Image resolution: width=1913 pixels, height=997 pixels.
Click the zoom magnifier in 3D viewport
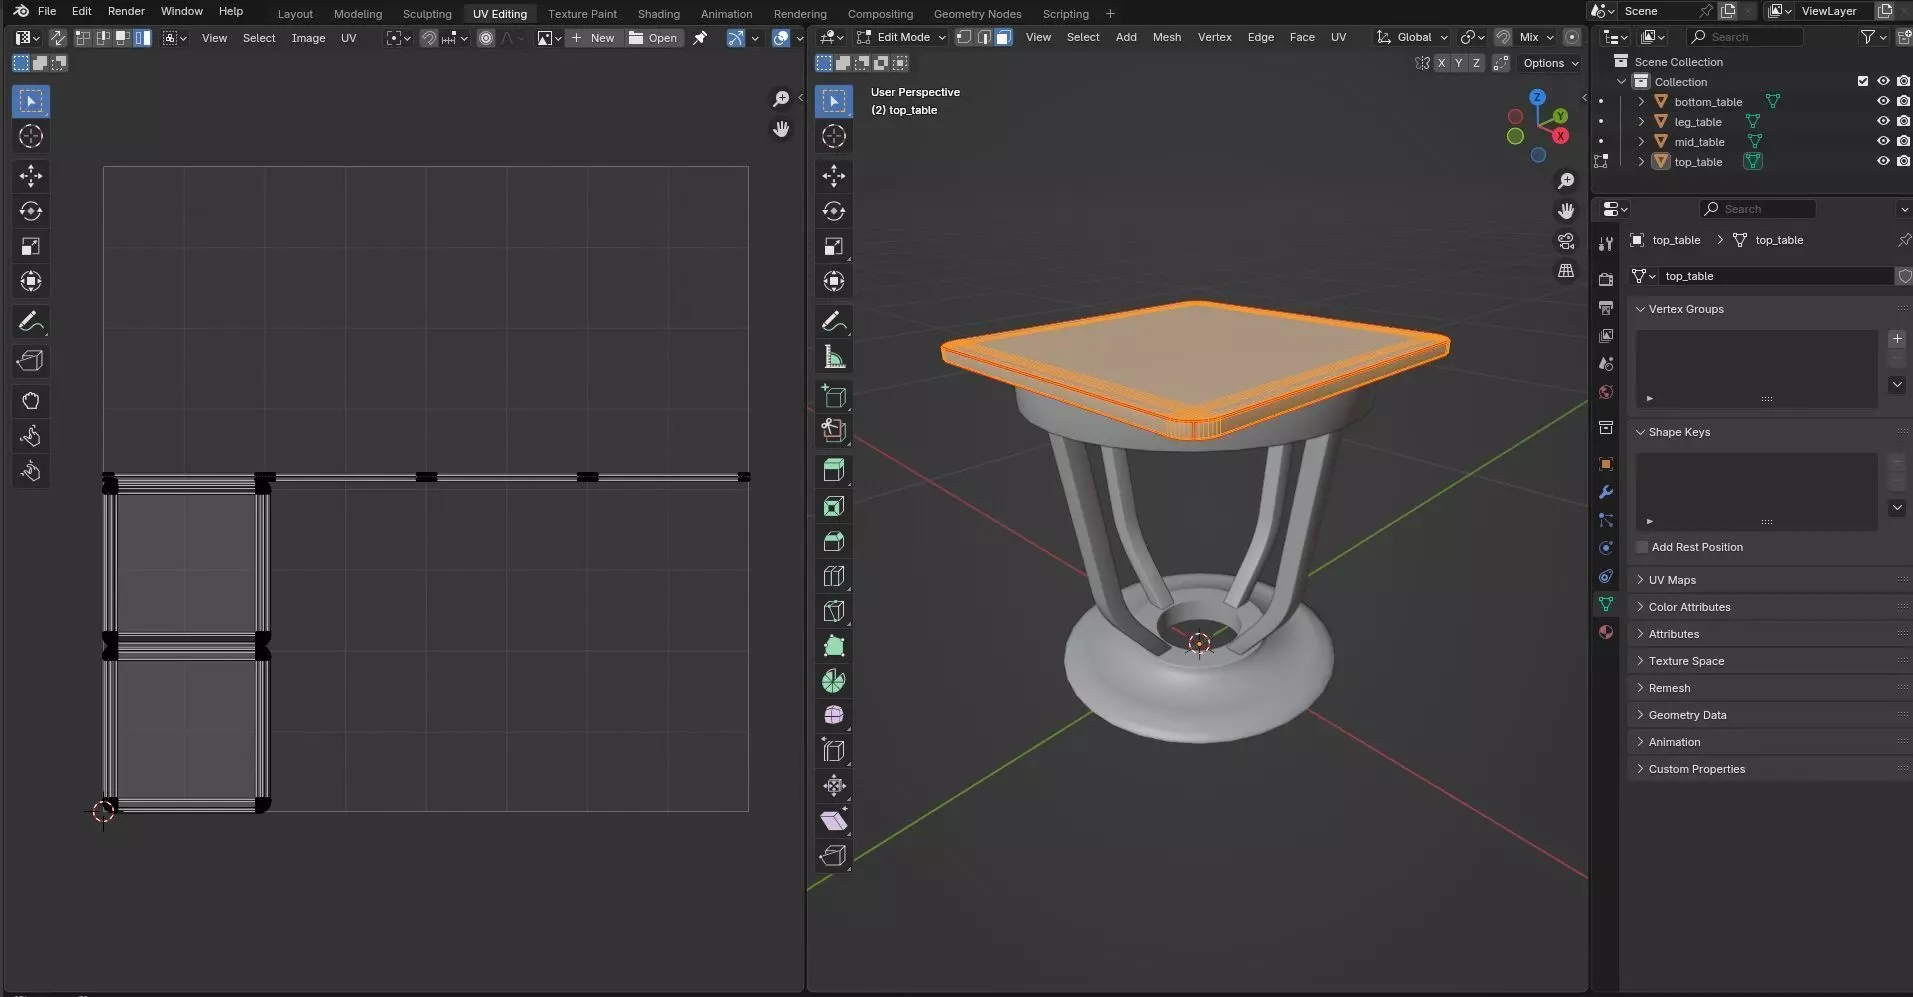tap(1566, 181)
